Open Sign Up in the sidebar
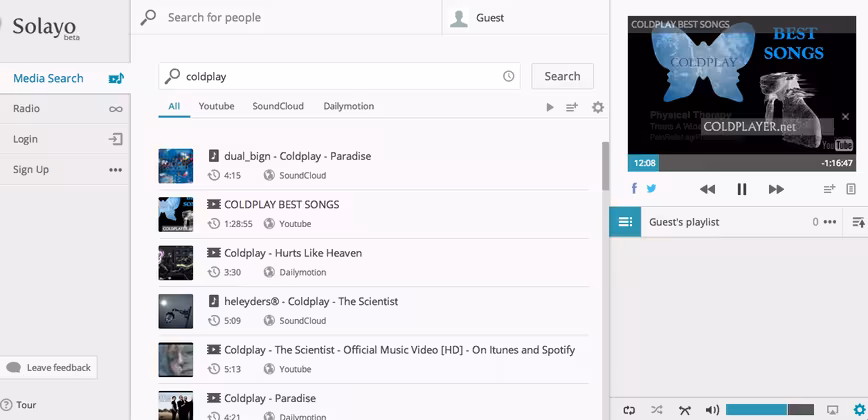 (64, 169)
